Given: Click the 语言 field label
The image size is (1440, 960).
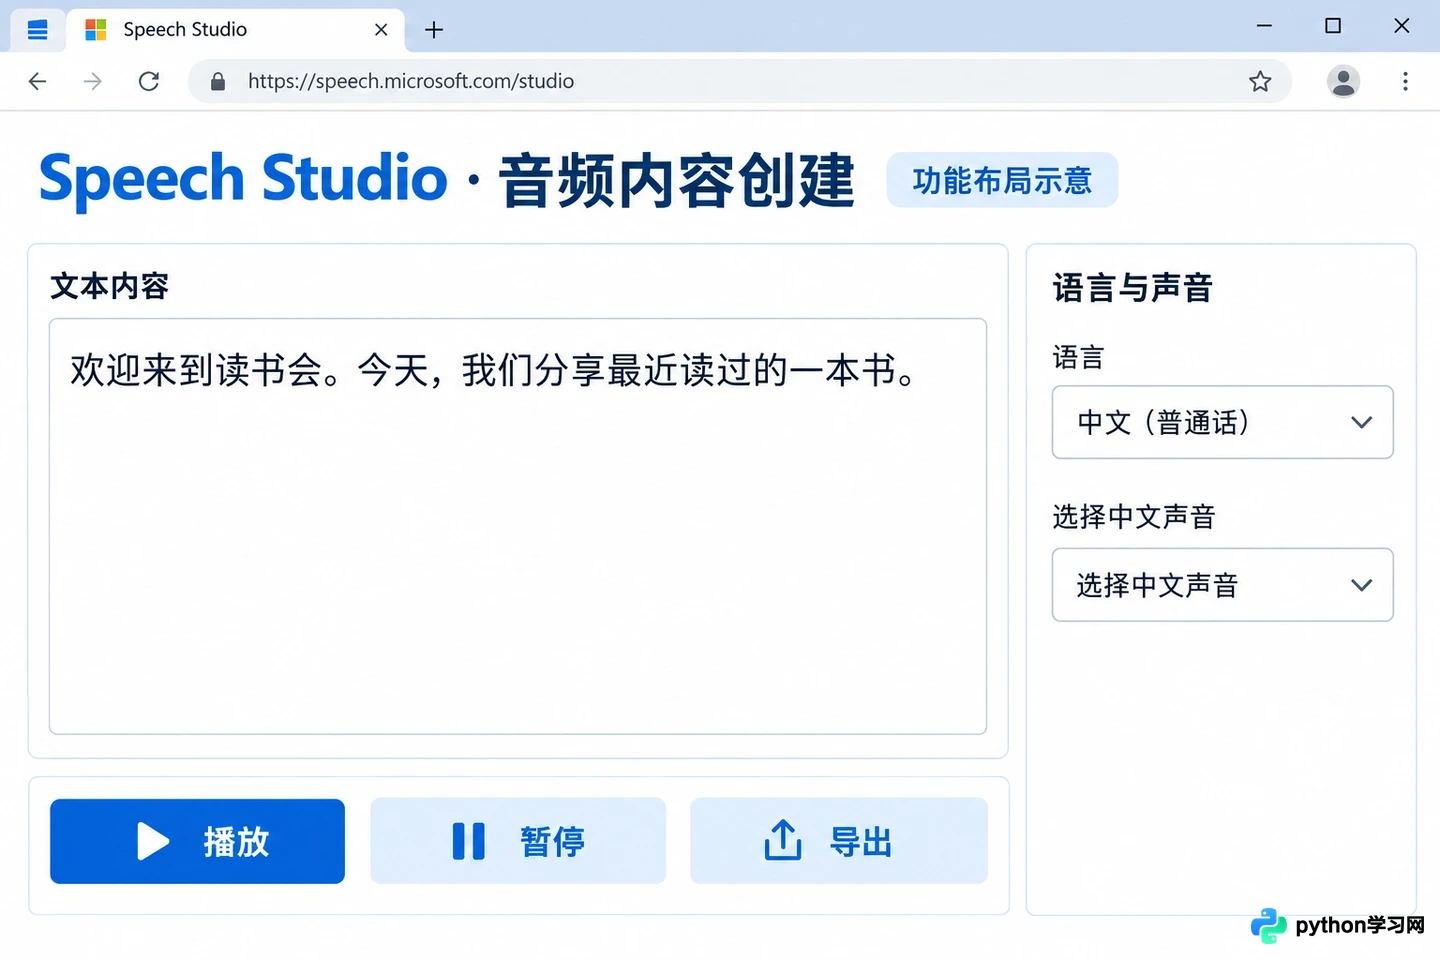Looking at the screenshot, I should pos(1078,357).
